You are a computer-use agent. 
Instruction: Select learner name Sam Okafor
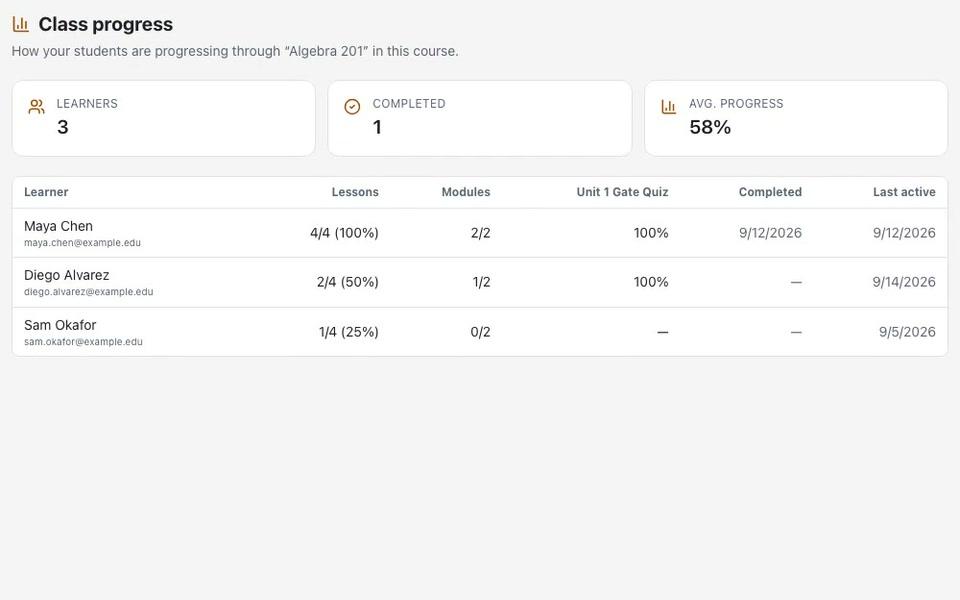point(60,325)
